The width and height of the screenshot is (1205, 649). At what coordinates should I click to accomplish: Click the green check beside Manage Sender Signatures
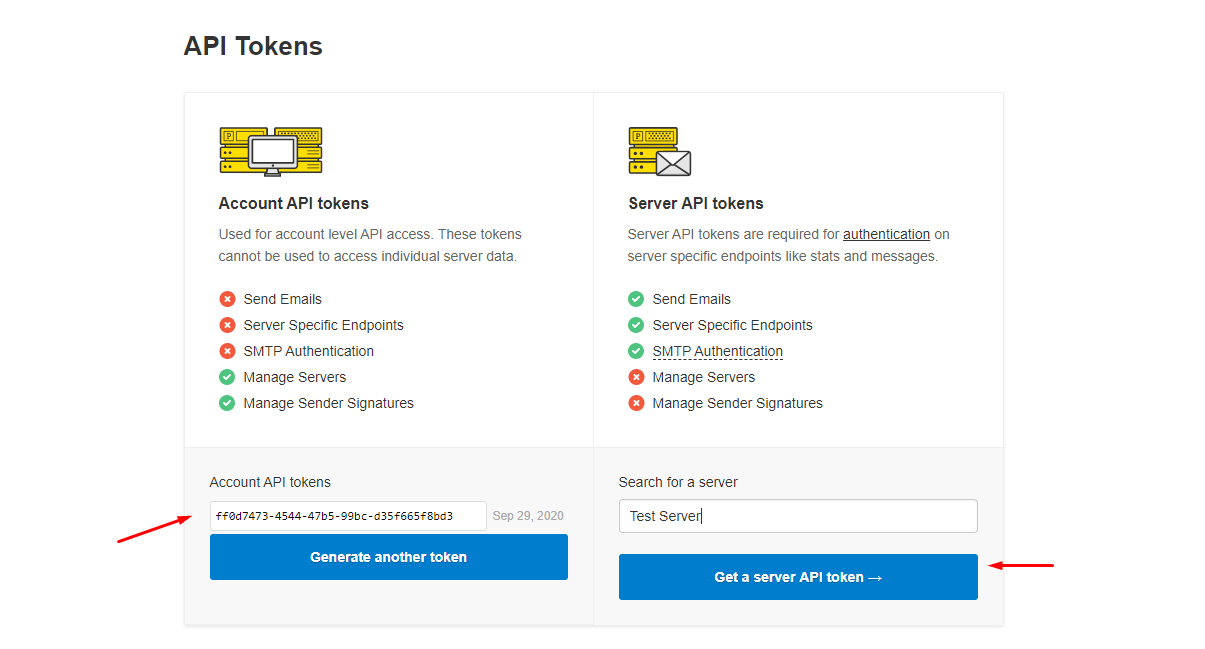pos(226,403)
